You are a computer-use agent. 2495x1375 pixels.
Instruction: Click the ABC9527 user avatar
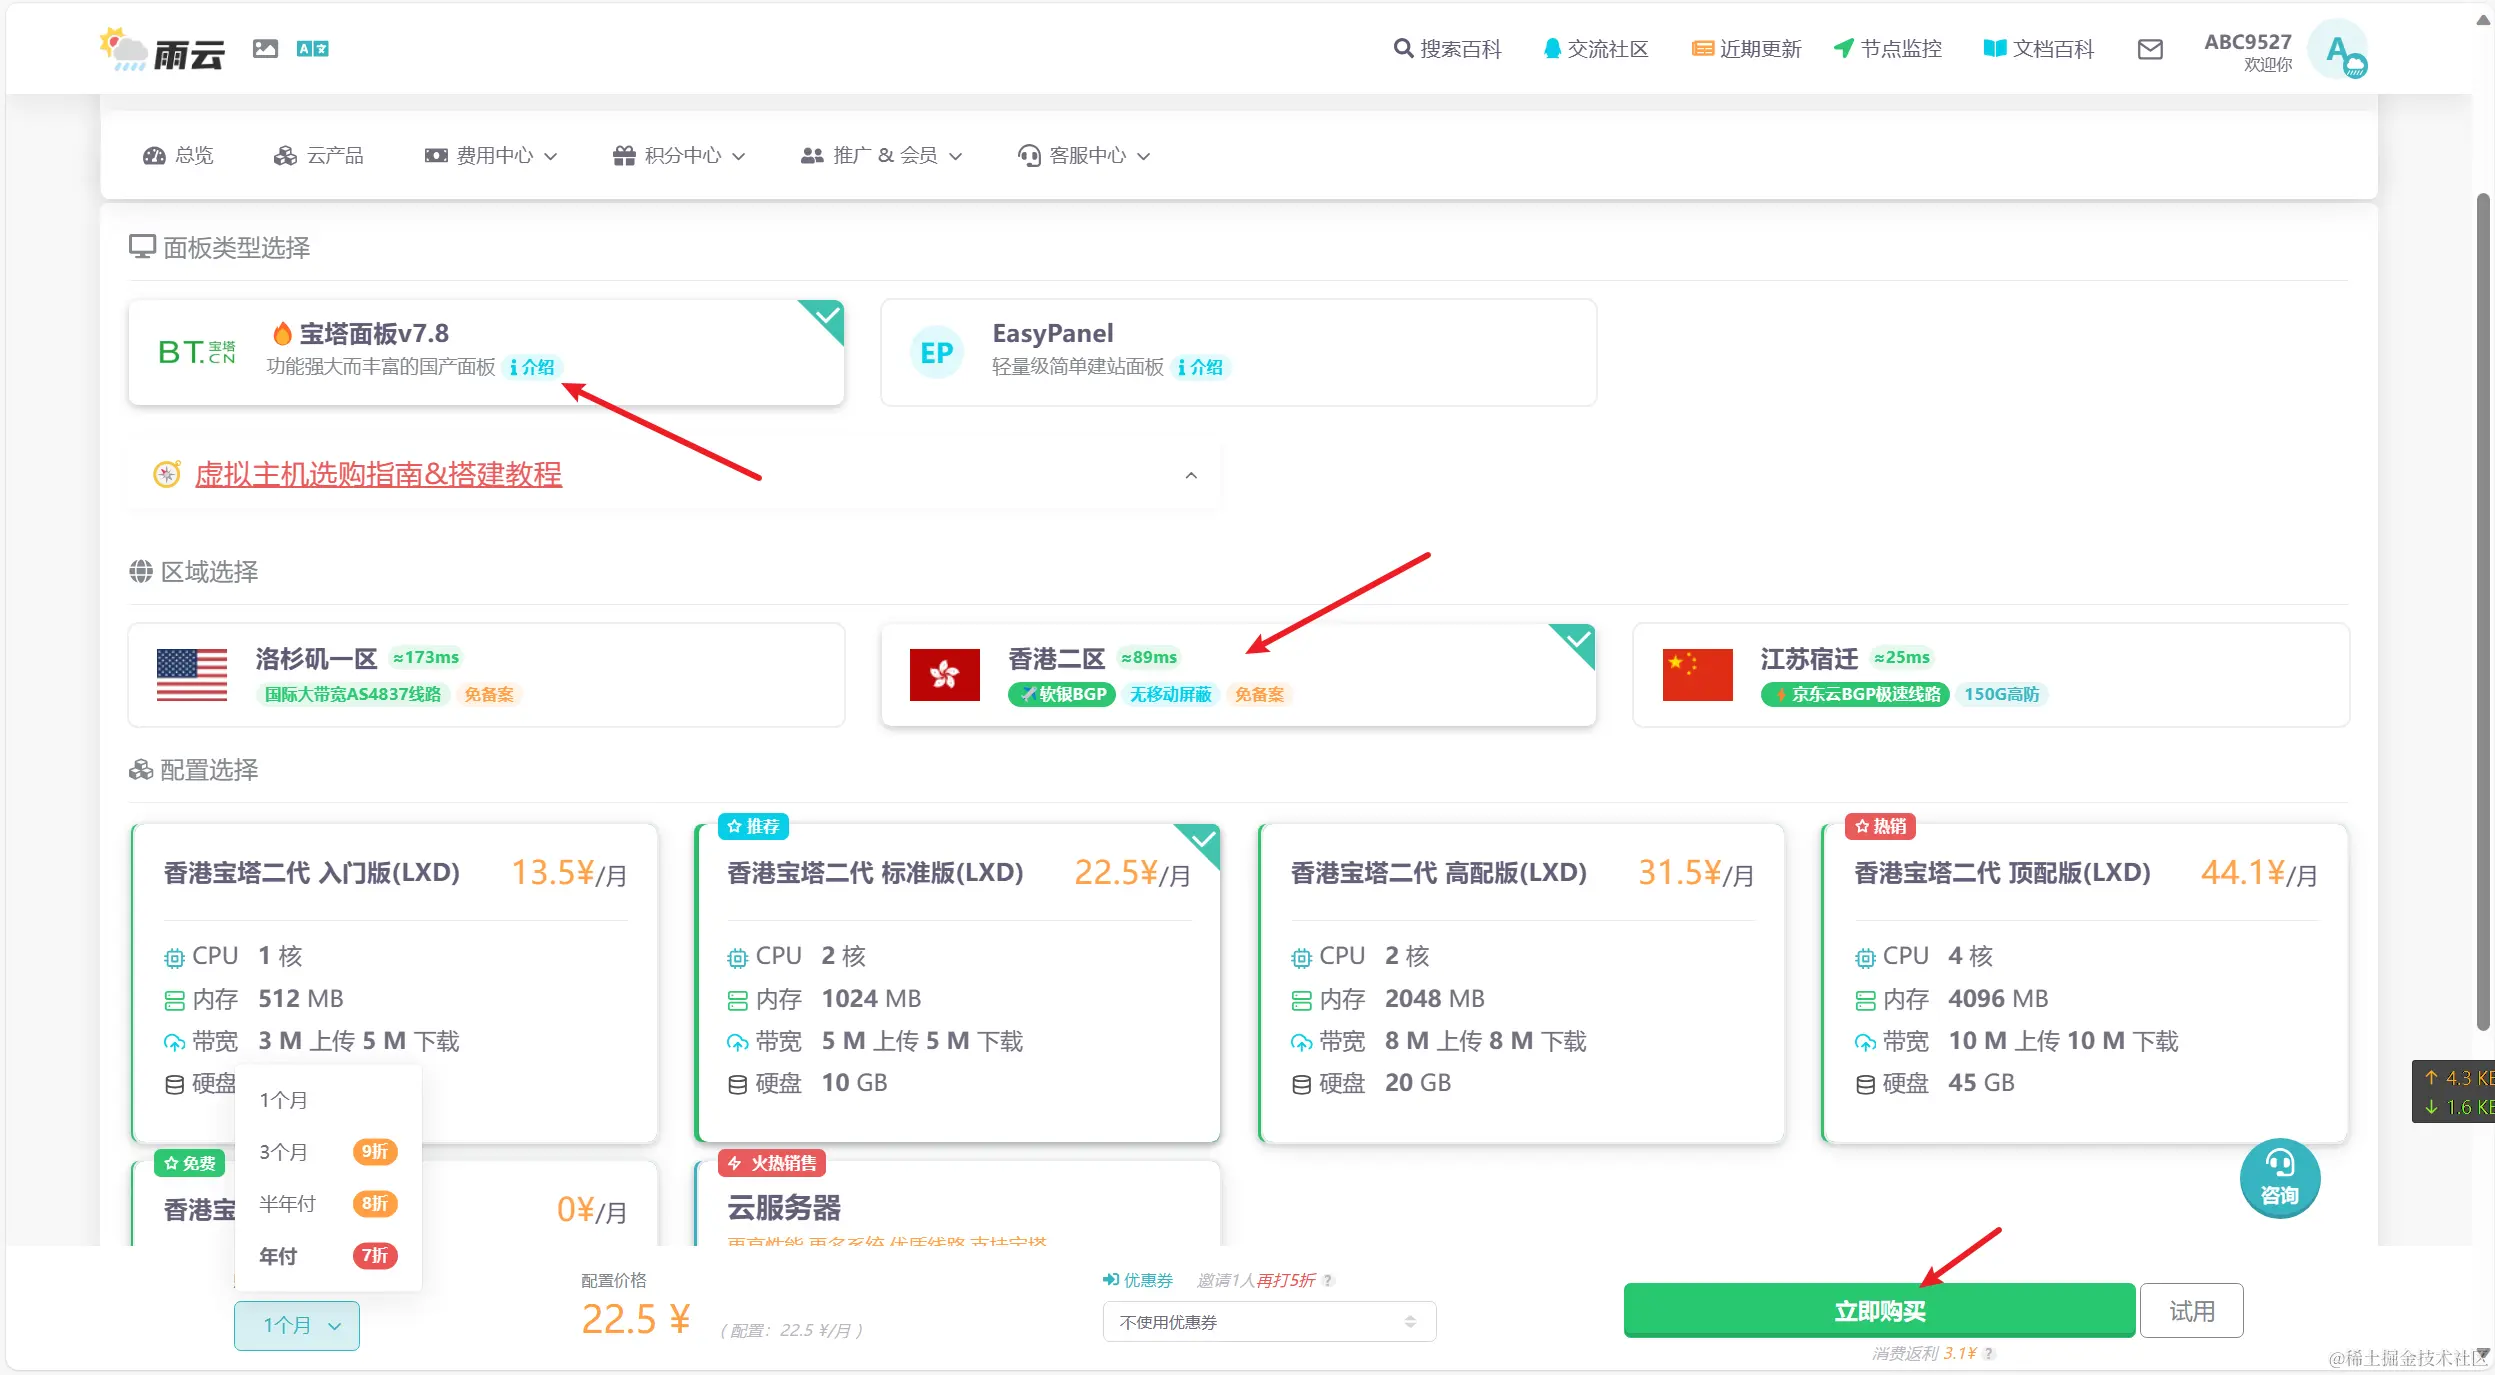2337,50
